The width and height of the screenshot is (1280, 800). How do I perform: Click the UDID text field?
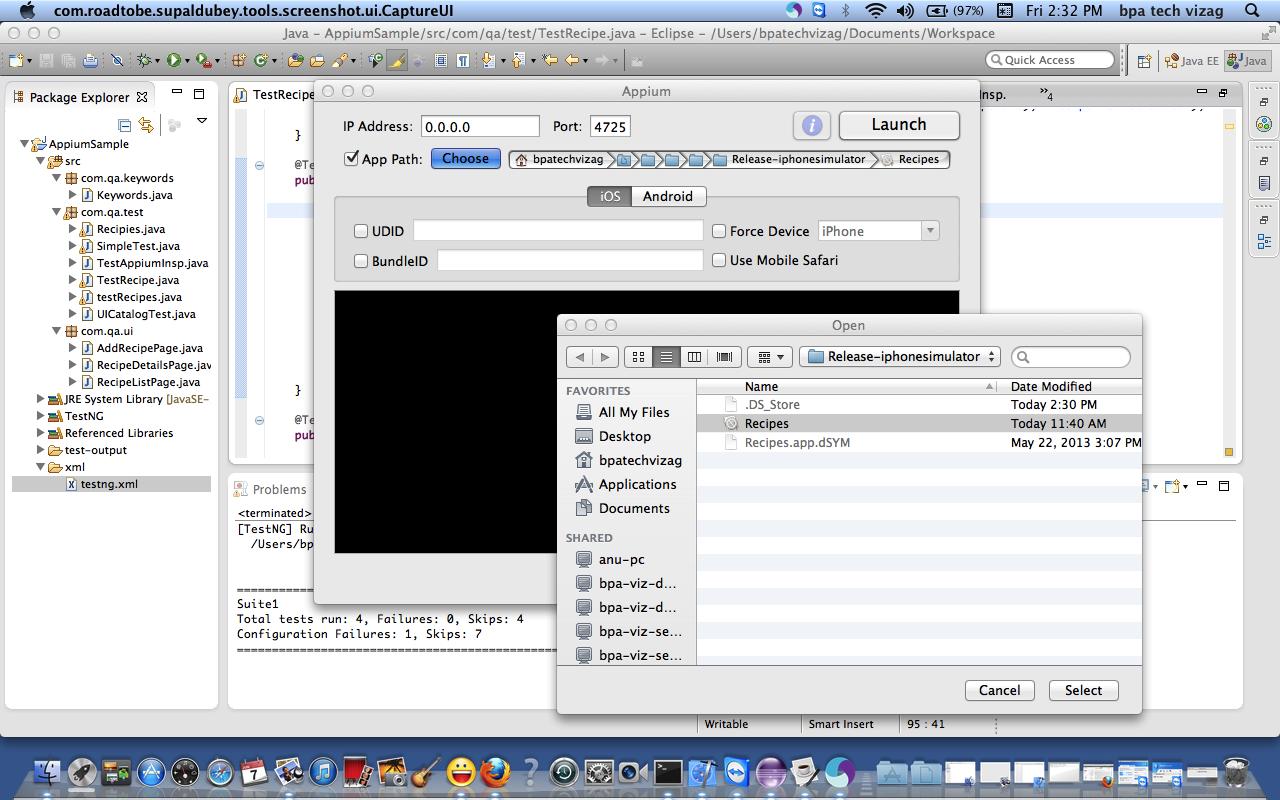point(558,231)
